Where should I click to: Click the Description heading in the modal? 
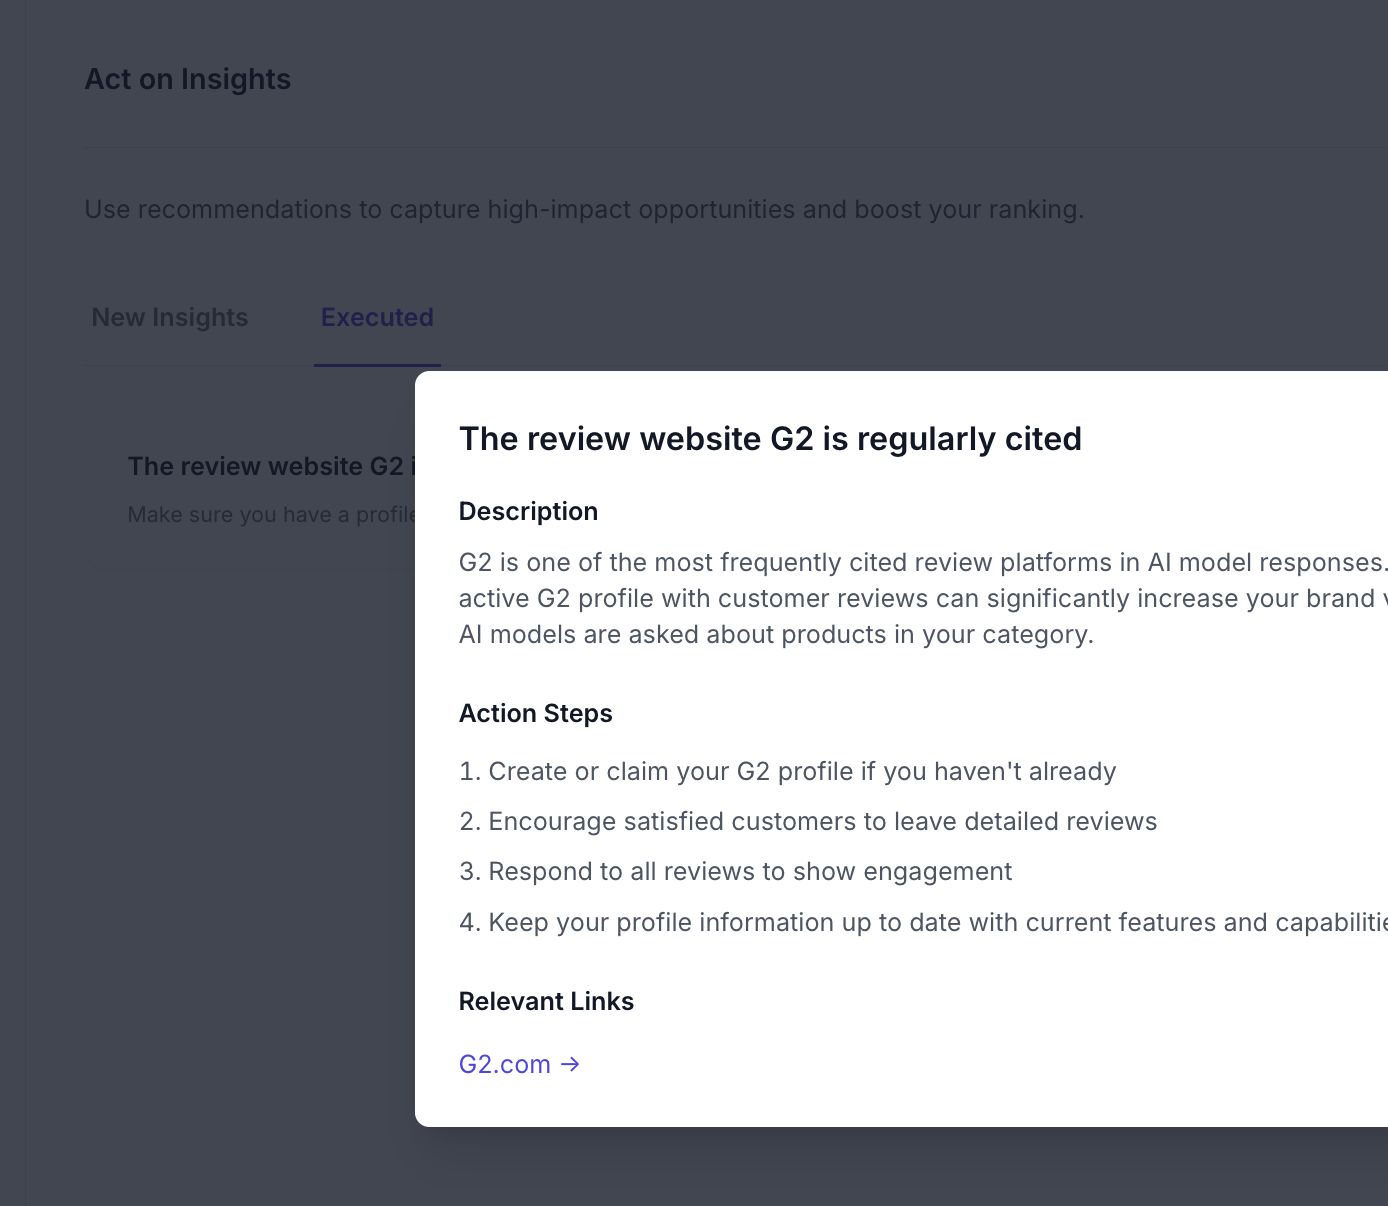528,511
